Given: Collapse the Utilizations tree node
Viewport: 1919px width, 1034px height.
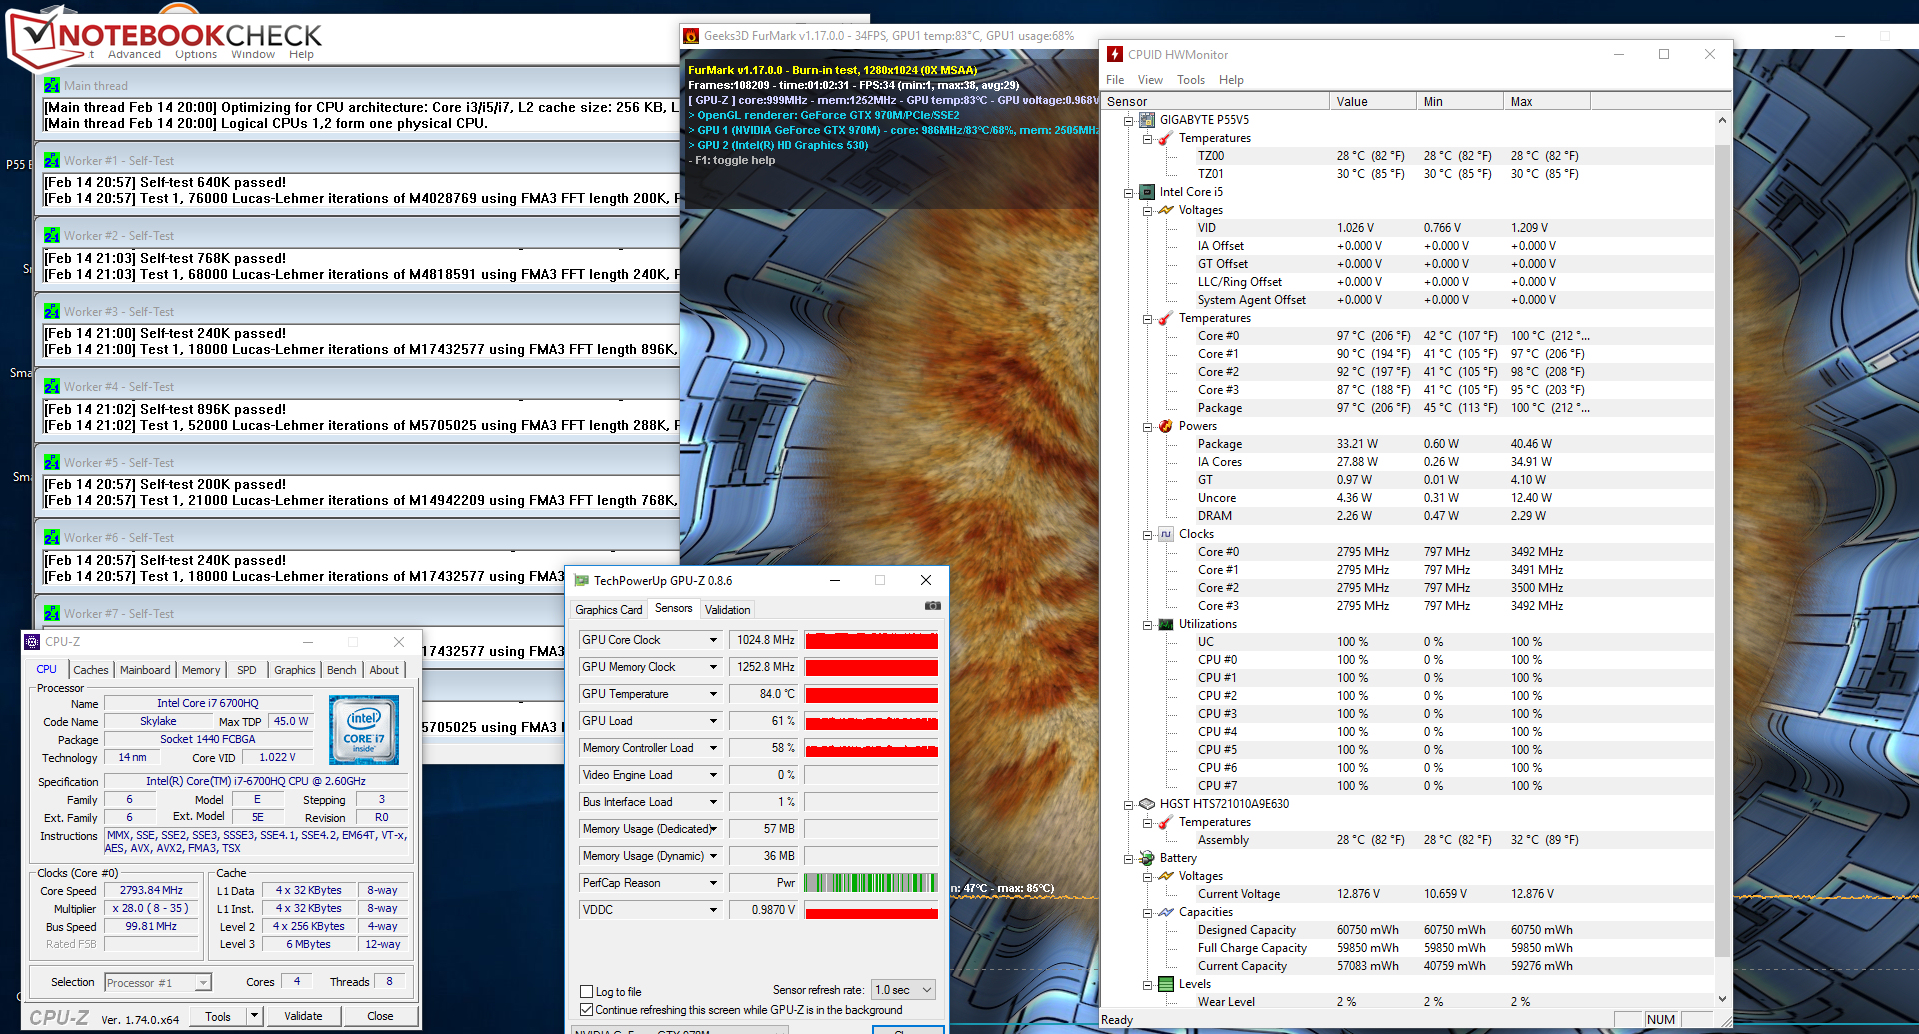Looking at the screenshot, I should (1147, 624).
